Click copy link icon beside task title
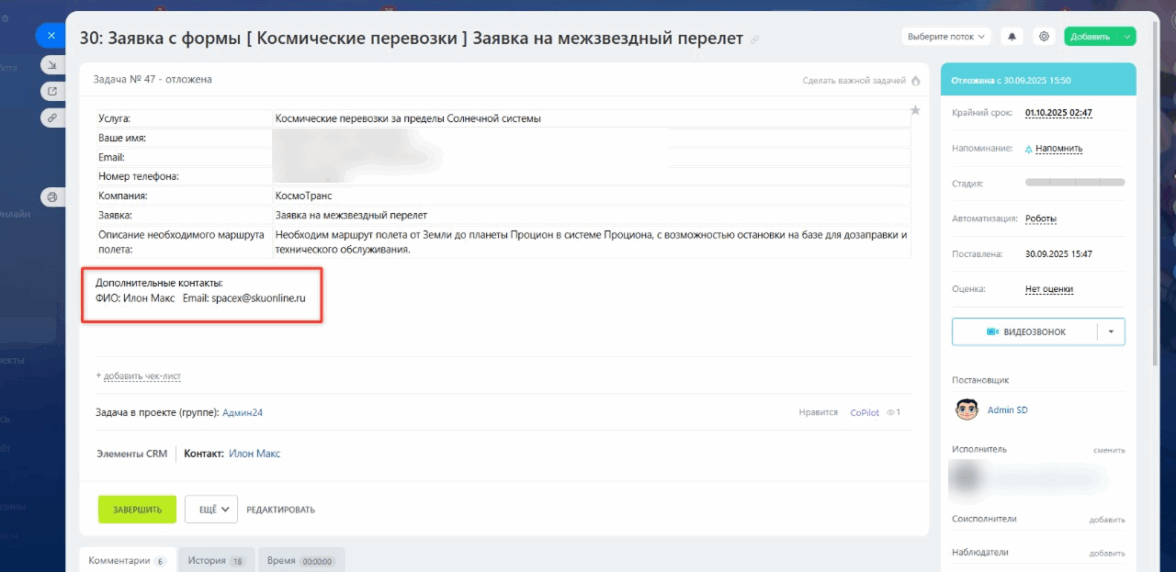The height and width of the screenshot is (572, 1176). coord(754,39)
